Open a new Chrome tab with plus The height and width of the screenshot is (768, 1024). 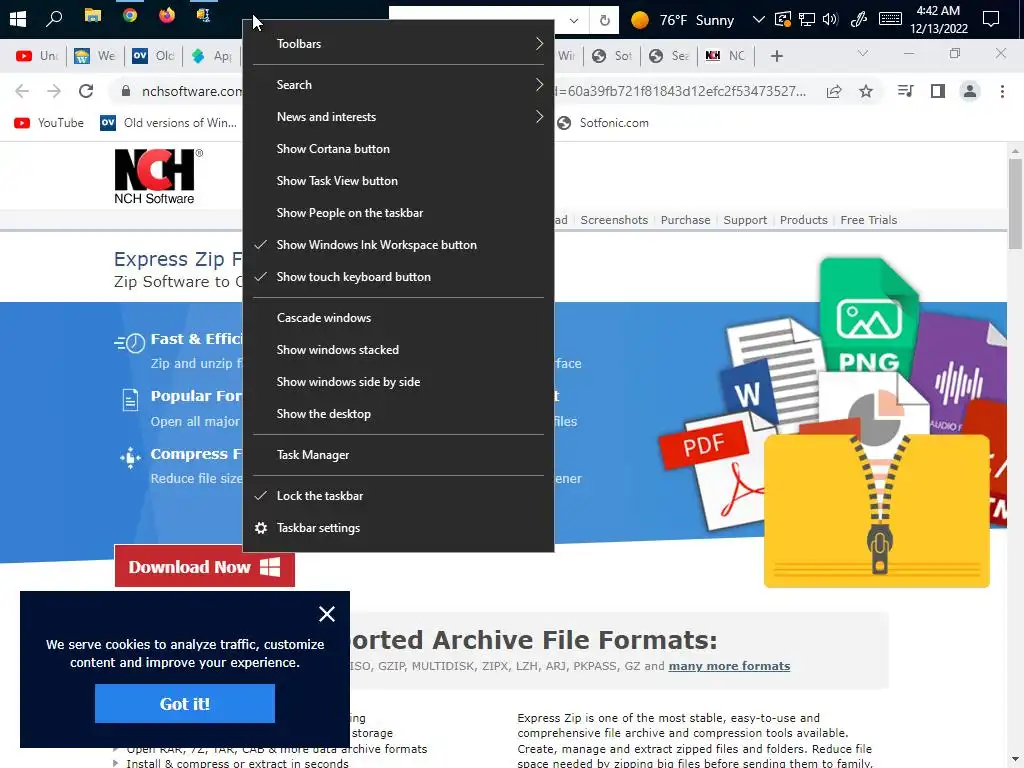pyautogui.click(x=776, y=56)
